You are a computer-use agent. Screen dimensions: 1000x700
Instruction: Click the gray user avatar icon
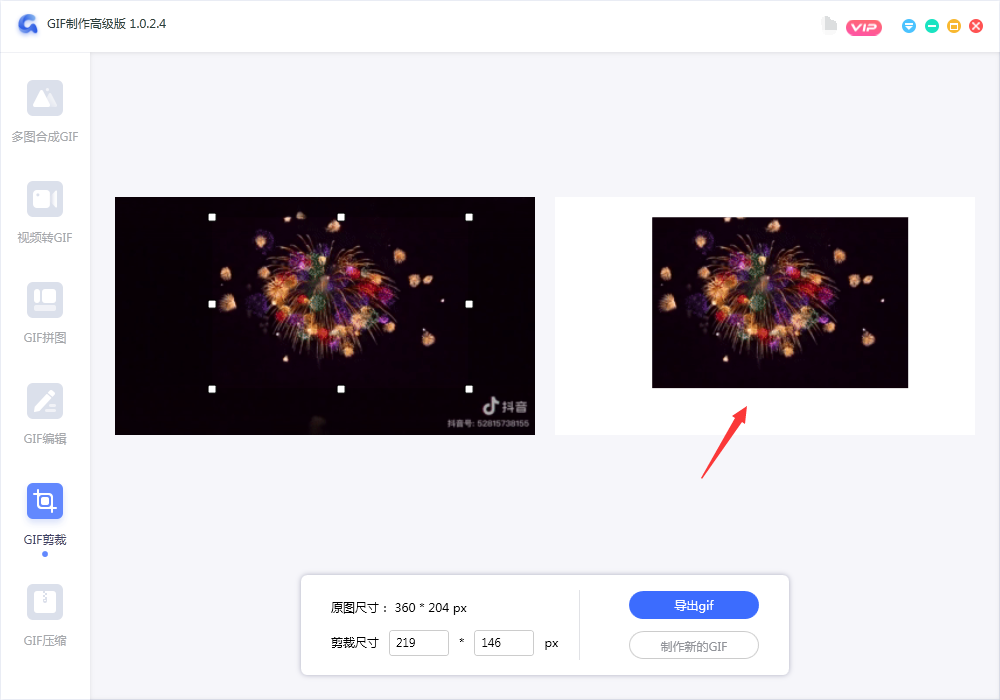tap(829, 25)
